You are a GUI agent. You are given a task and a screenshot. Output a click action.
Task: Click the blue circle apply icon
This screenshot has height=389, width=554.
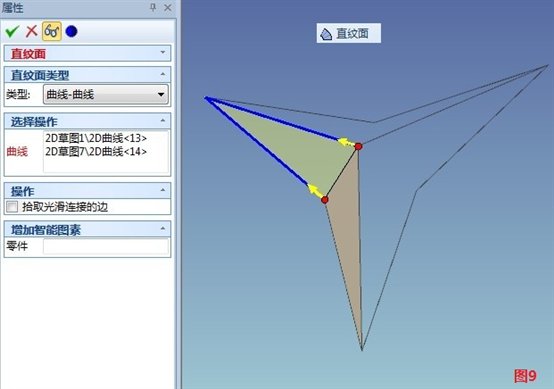pos(71,31)
